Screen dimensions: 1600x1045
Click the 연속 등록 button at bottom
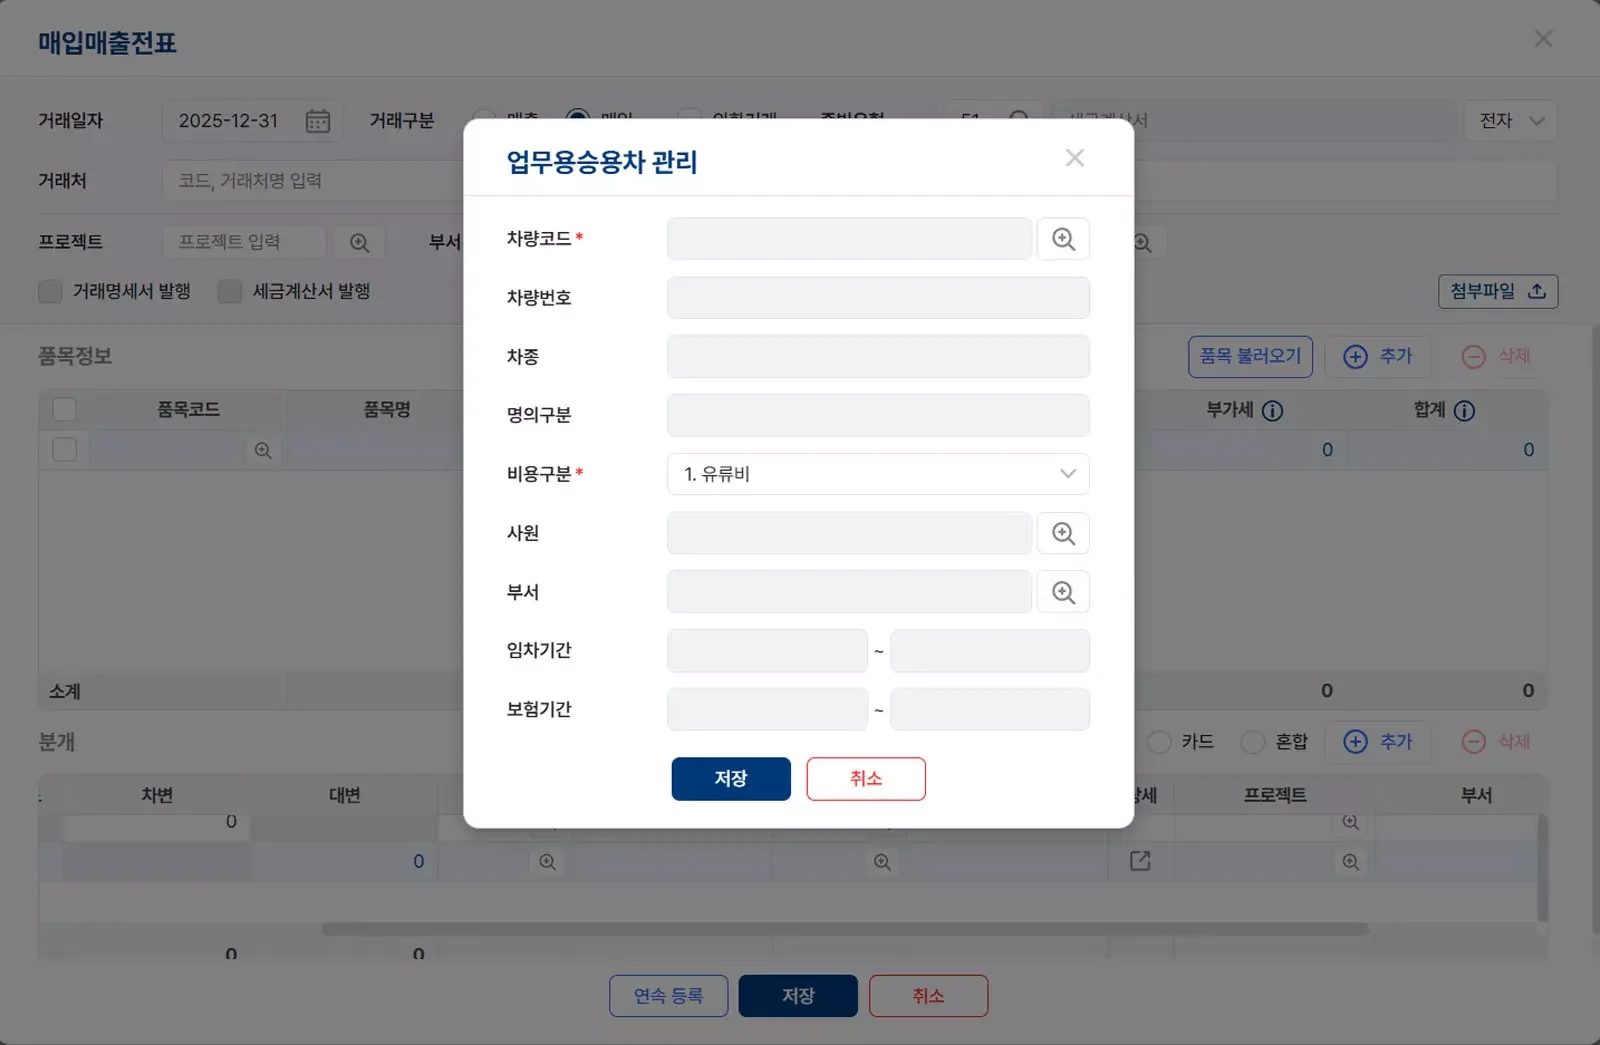(668, 995)
